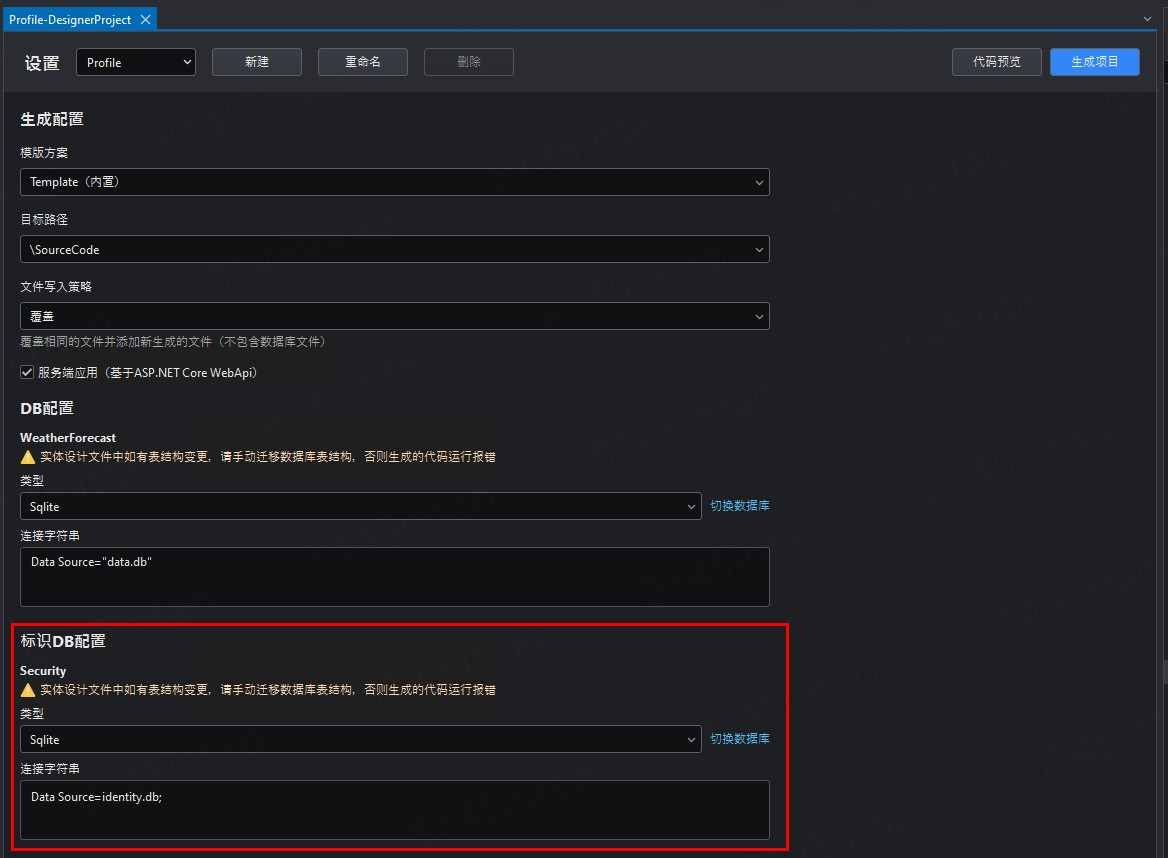
Task: Click the 覆盖相同的文件 hint text
Action: [173, 341]
